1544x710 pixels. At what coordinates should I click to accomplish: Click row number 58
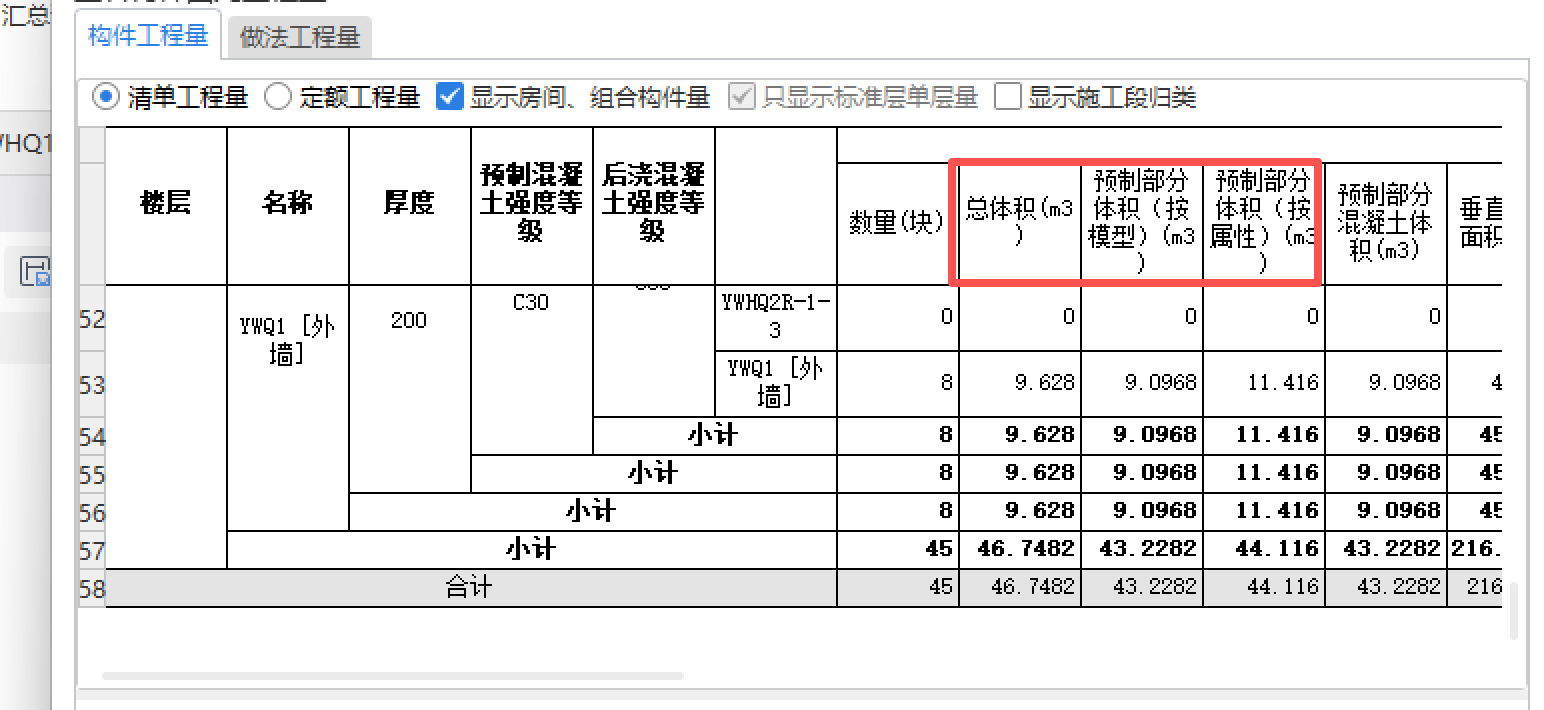[90, 588]
